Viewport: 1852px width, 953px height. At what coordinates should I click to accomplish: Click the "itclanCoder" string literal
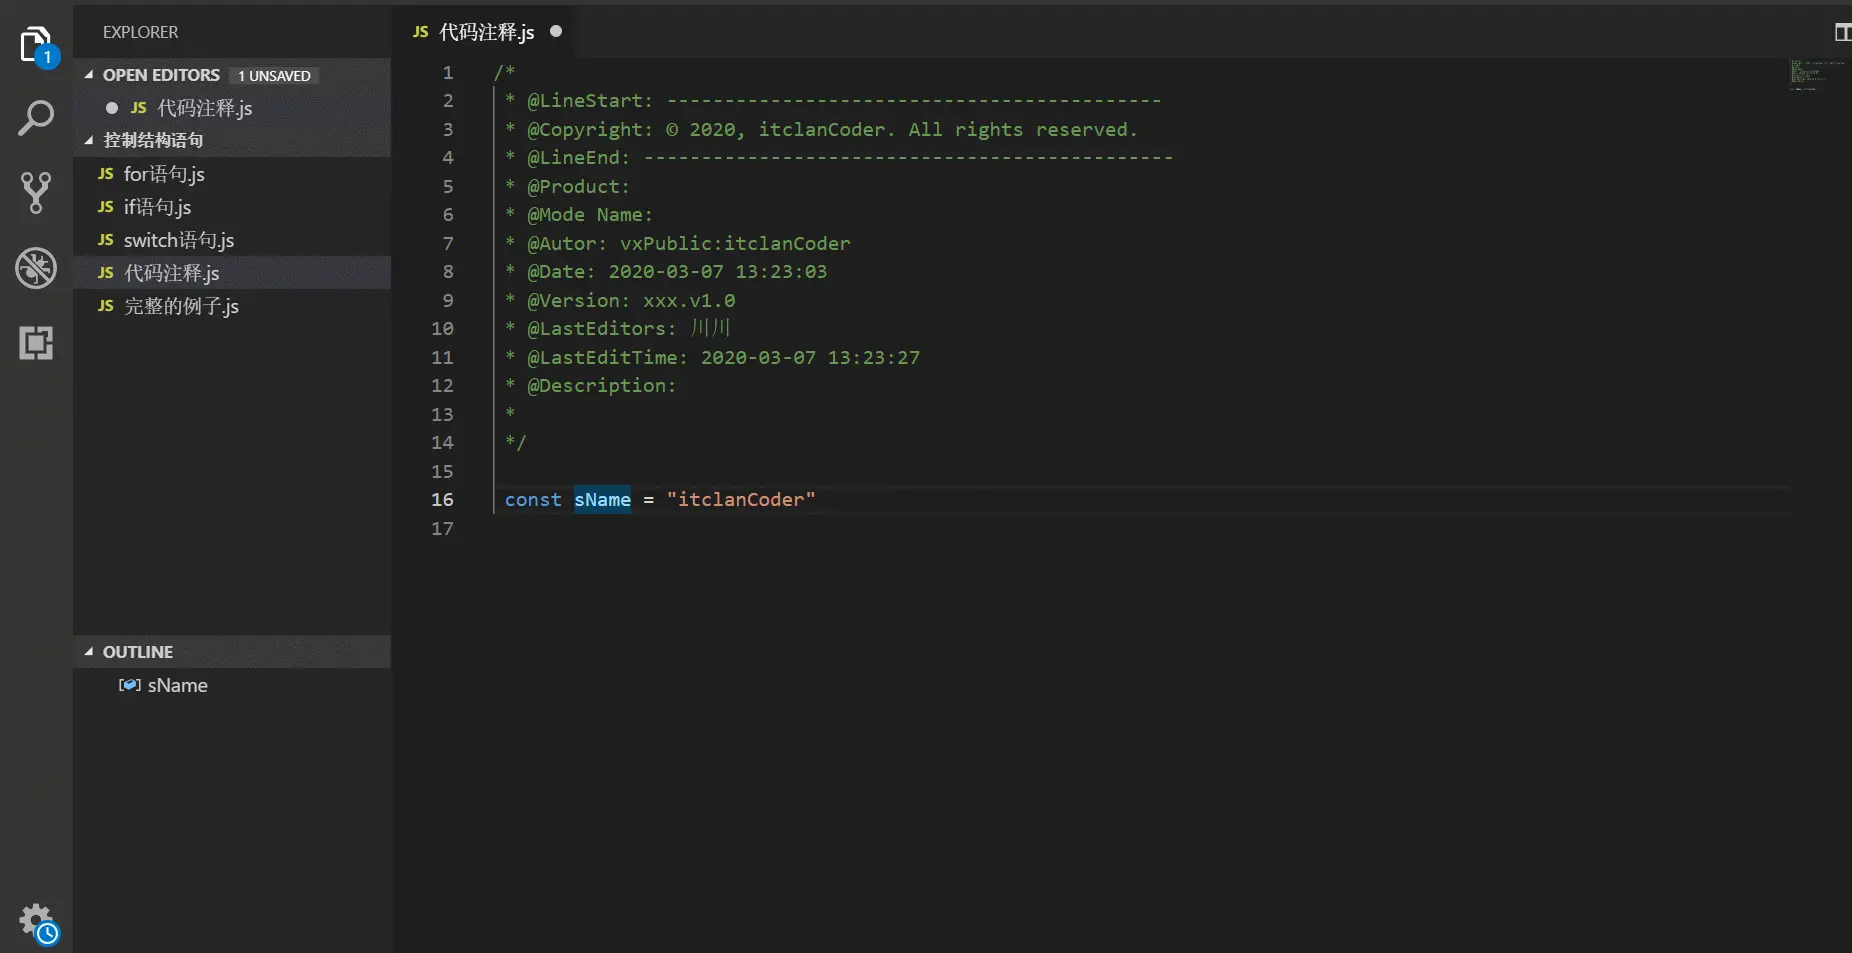(741, 500)
